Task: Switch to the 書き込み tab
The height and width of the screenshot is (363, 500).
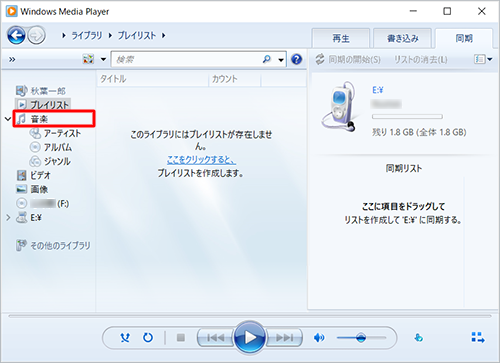Action: pyautogui.click(x=402, y=38)
